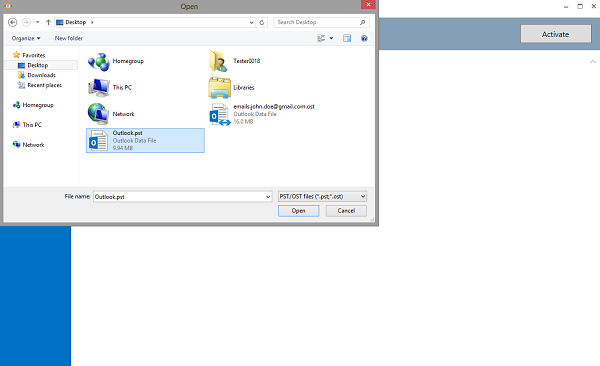Screen dimensions: 600x366
Task: Open recent locations dropdown arrow
Action: (x=38, y=22)
